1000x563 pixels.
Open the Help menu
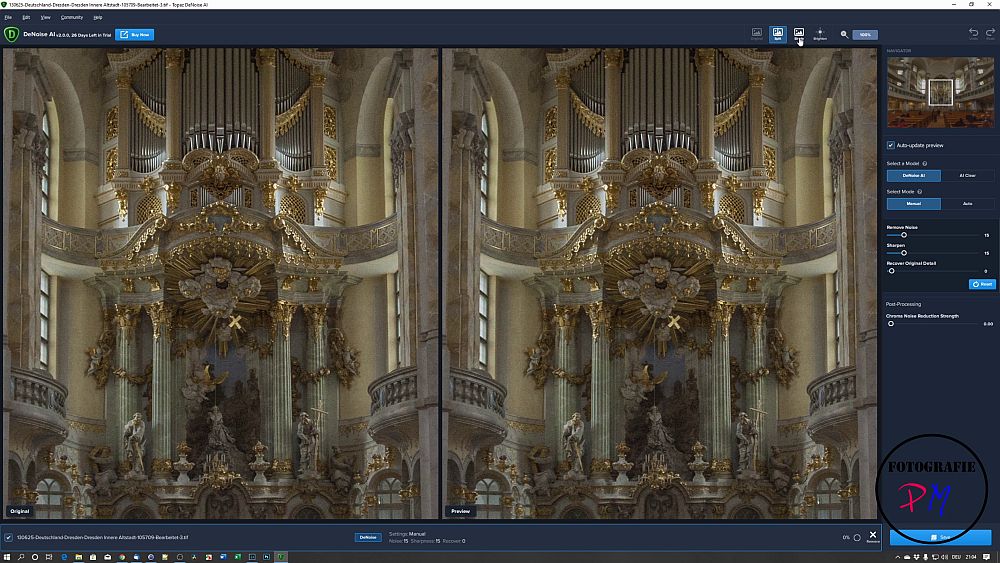coord(98,17)
